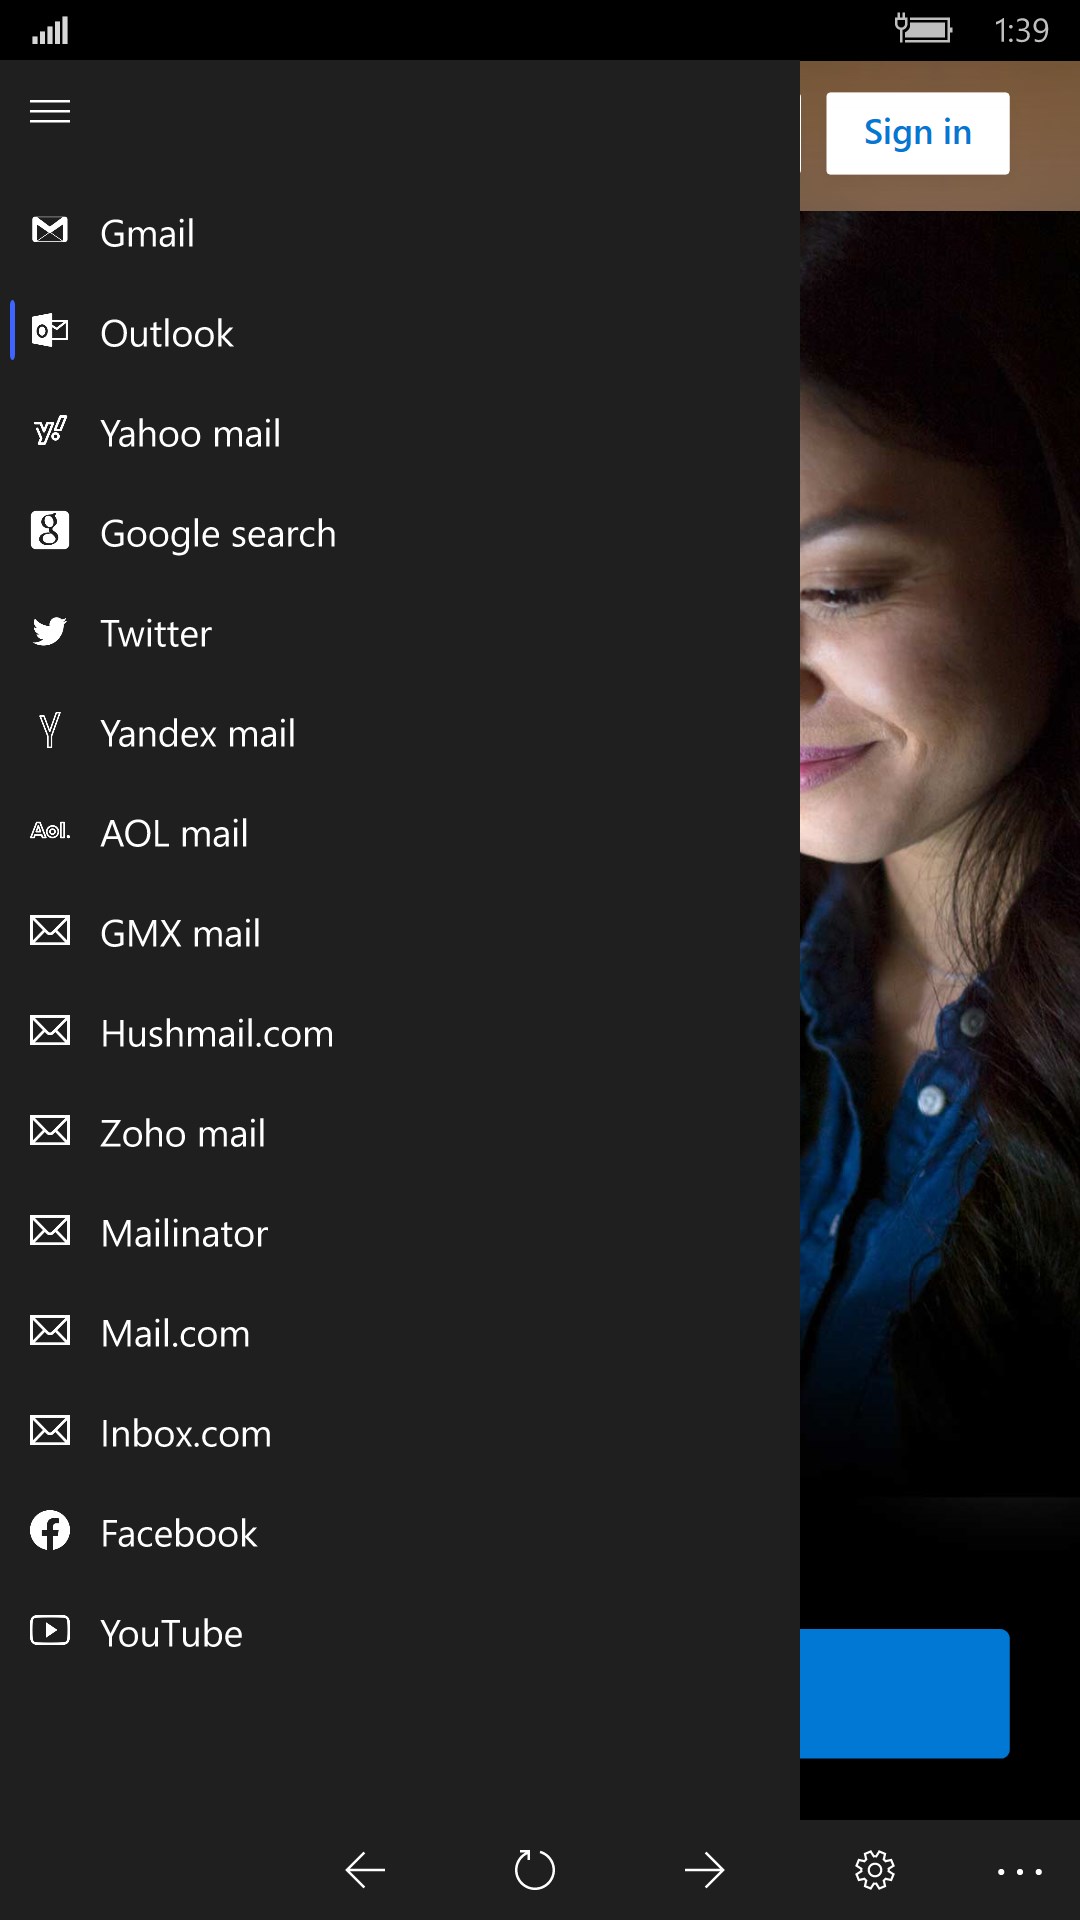Viewport: 1080px width, 1920px height.
Task: Click the Yahoo mail logo icon
Action: [x=50, y=430]
